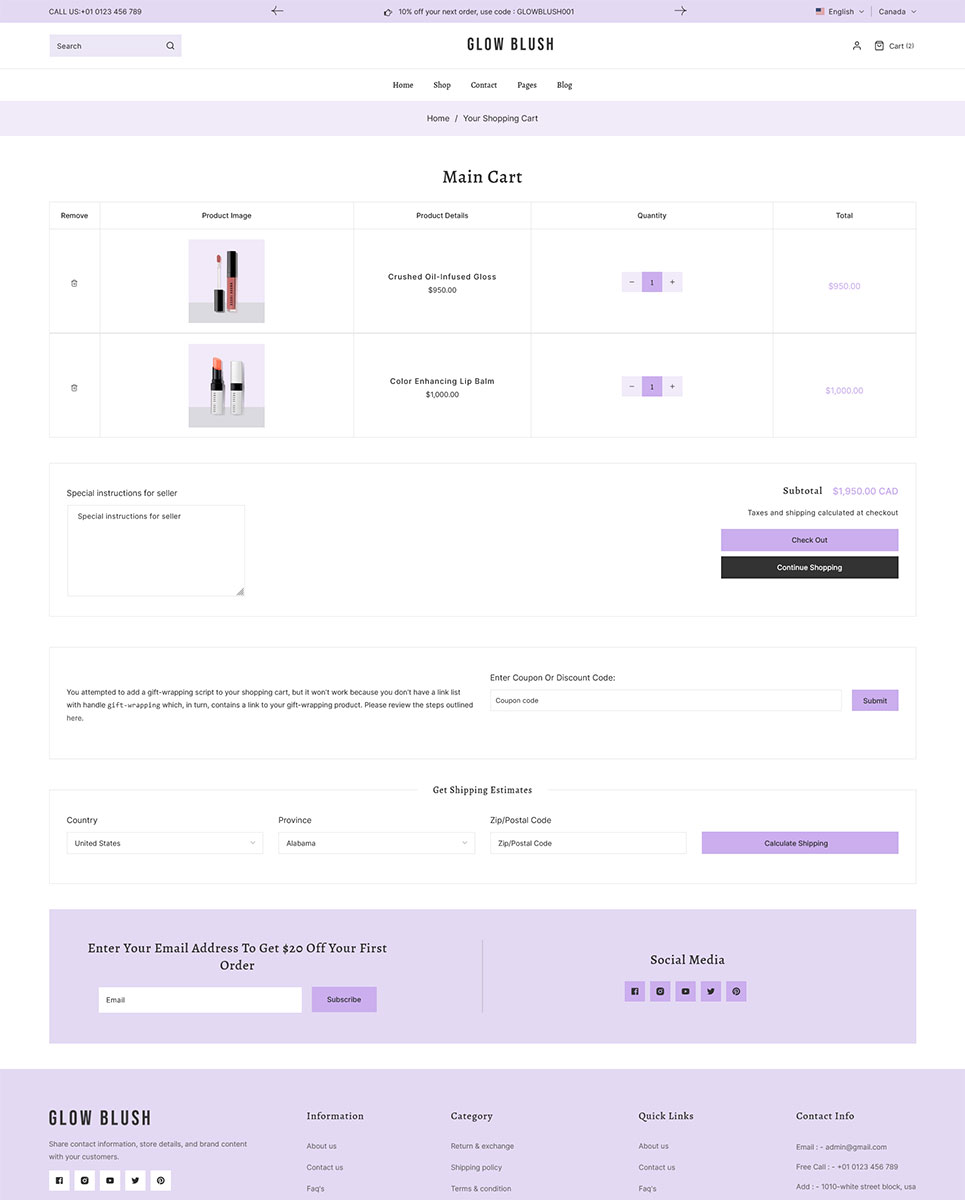Click the next announcement arrow
Screen dimensions: 965x1200
[680, 11]
